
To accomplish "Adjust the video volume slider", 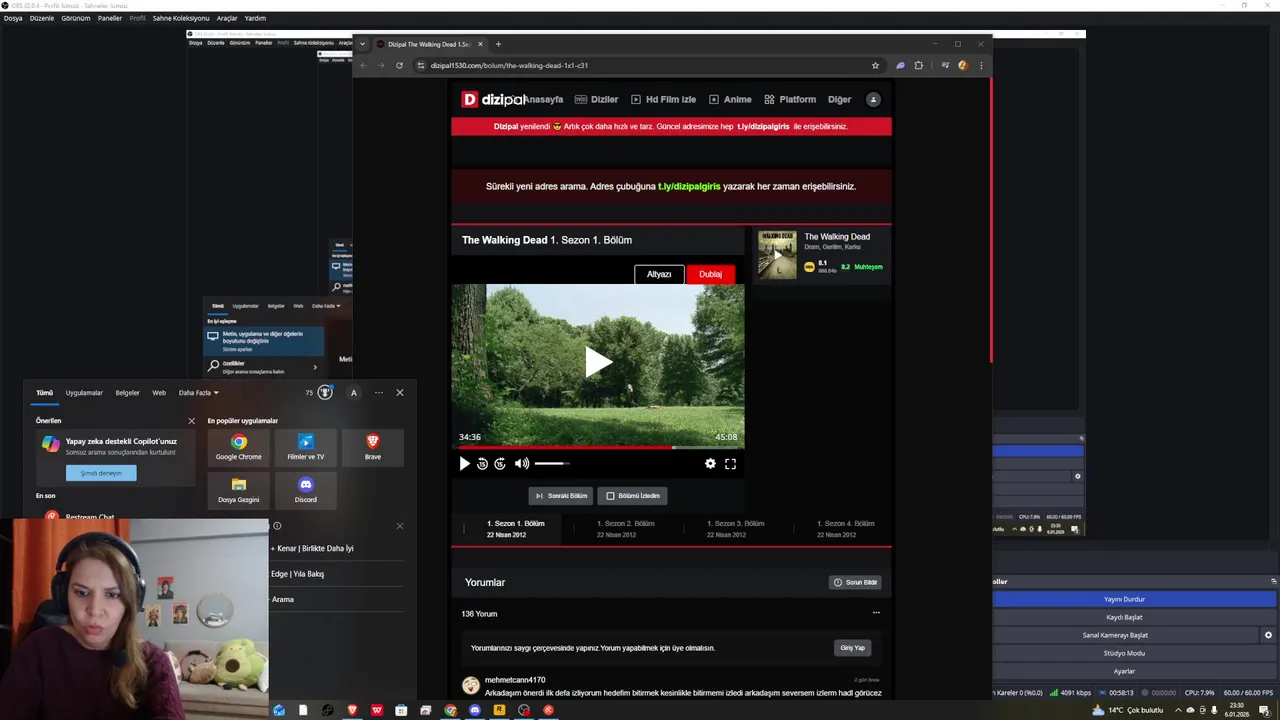I will pos(552,464).
